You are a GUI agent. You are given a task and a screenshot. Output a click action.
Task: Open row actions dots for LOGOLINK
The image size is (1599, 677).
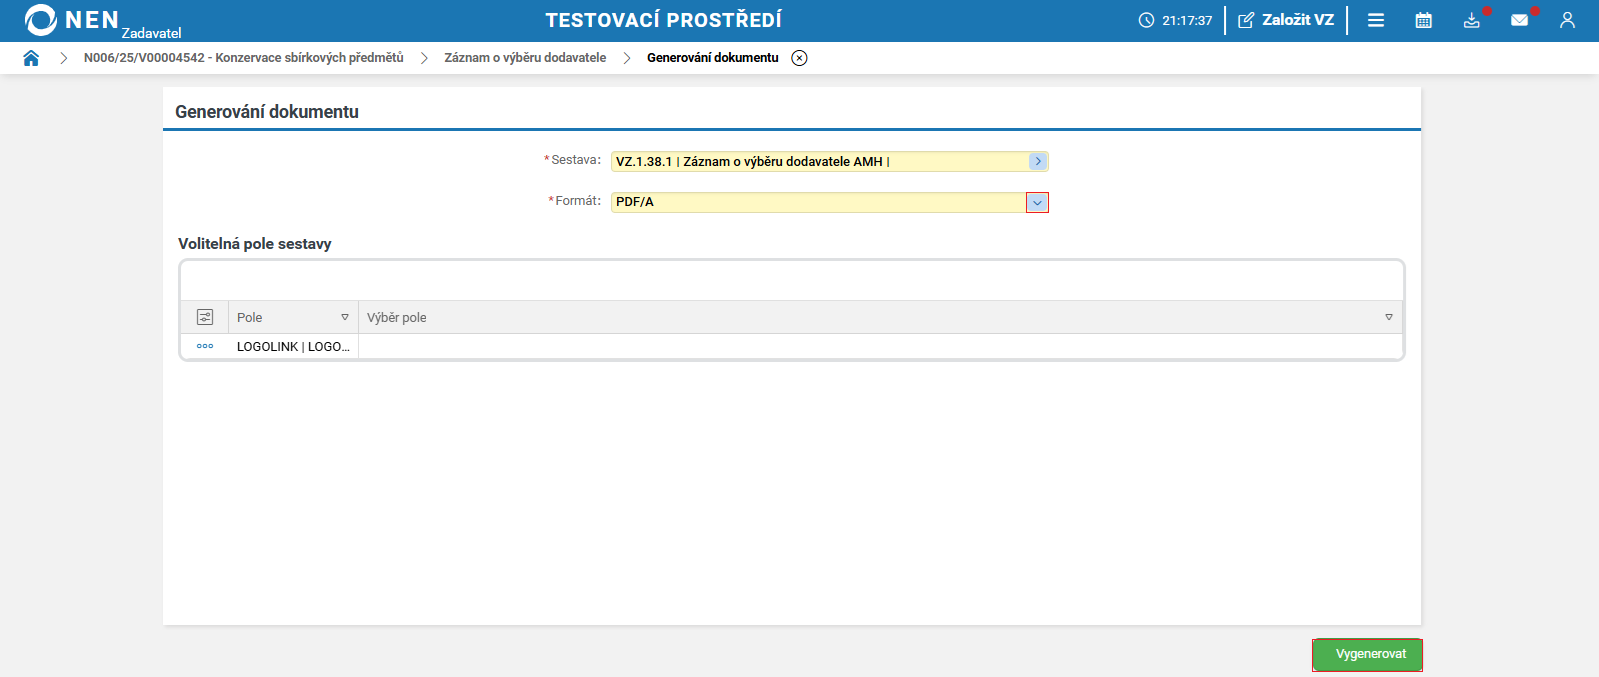pyautogui.click(x=205, y=346)
